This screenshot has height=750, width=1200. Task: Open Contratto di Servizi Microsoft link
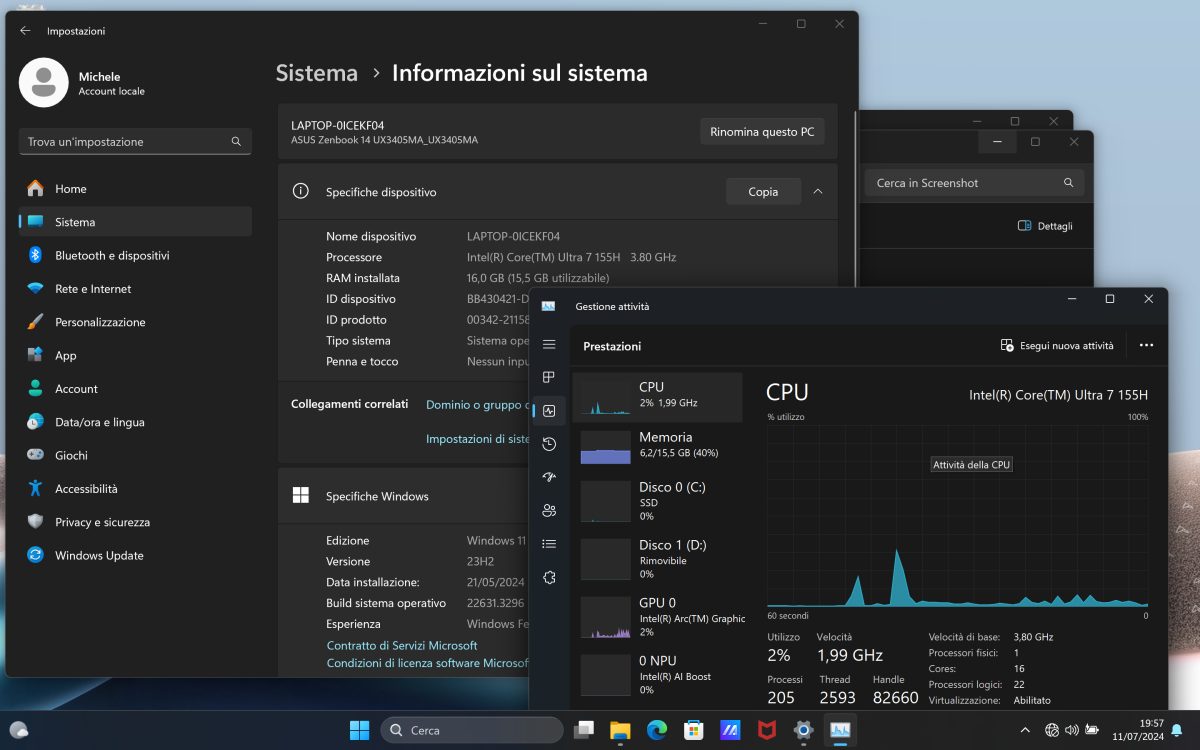402,646
